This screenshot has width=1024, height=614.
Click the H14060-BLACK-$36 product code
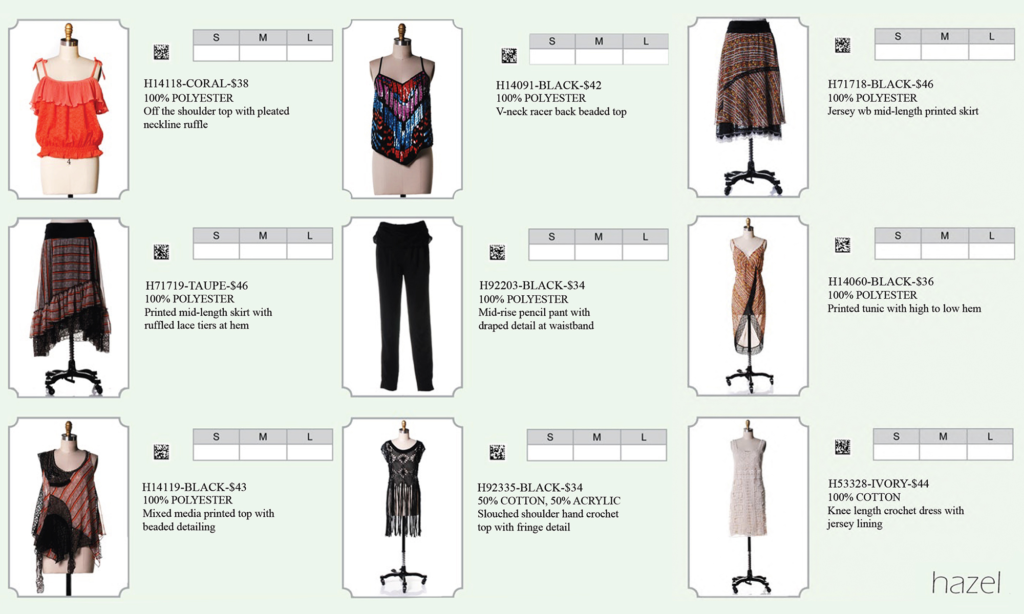pos(881,282)
